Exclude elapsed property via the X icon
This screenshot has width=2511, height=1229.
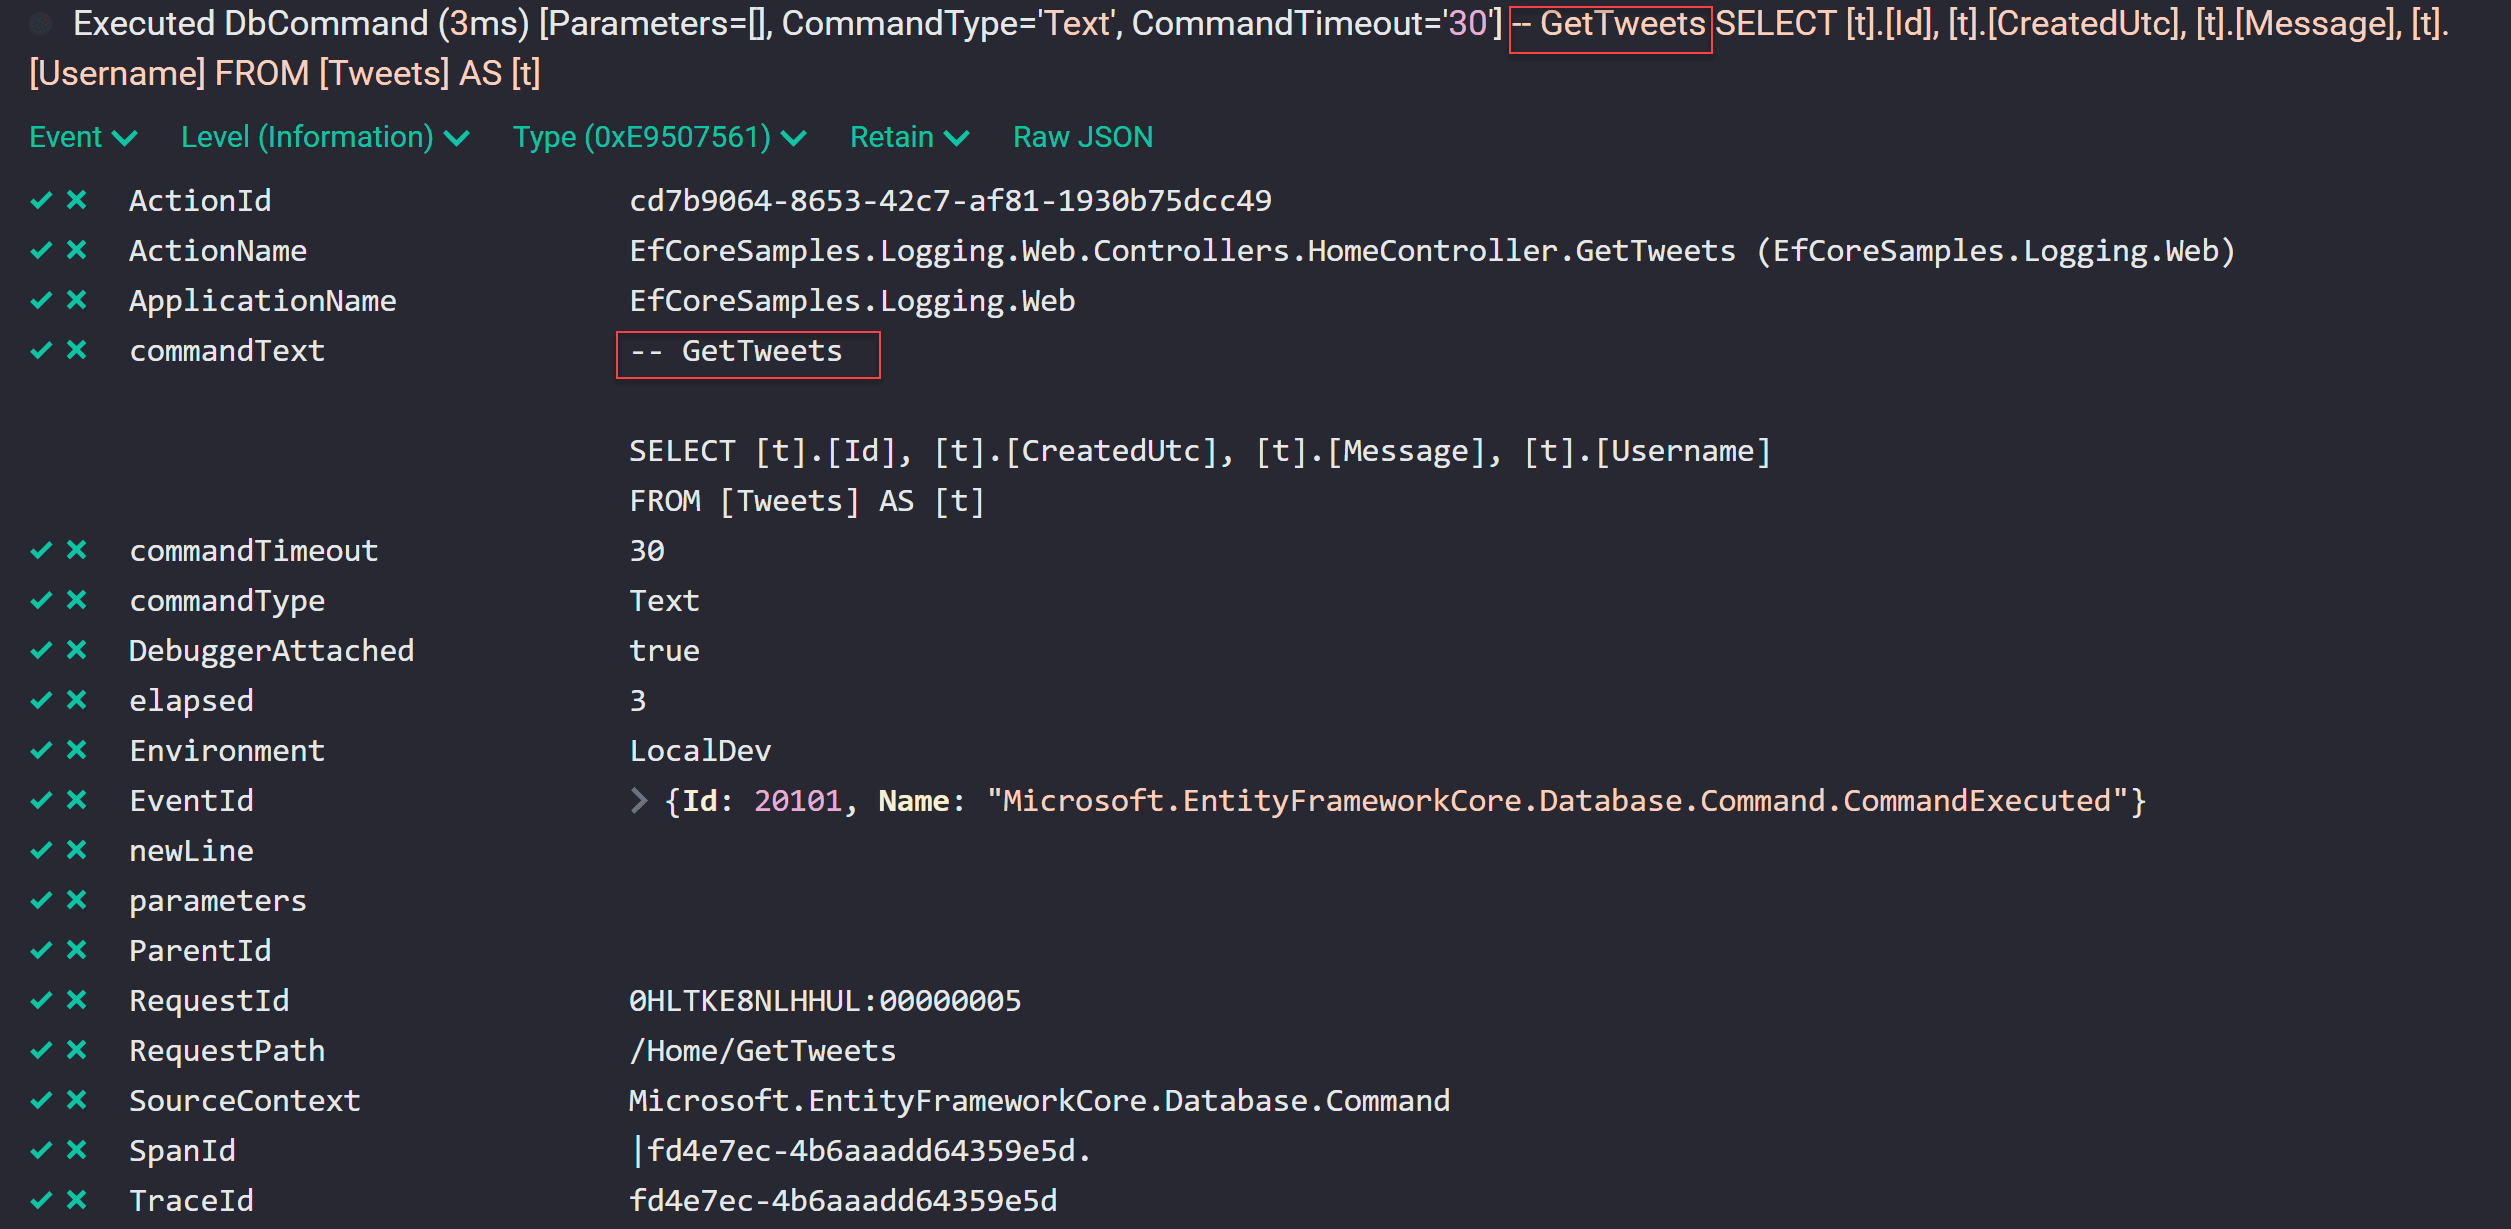click(x=78, y=700)
